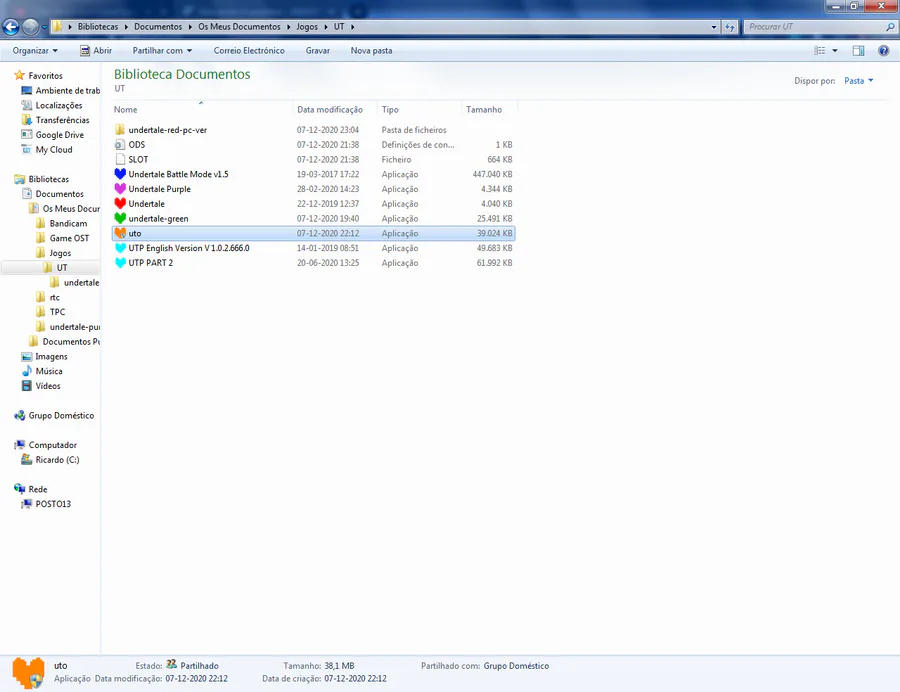Viewport: 900px width, 692px height.
Task: Expand the arrow after Documentos in address bar
Action: pos(190,26)
